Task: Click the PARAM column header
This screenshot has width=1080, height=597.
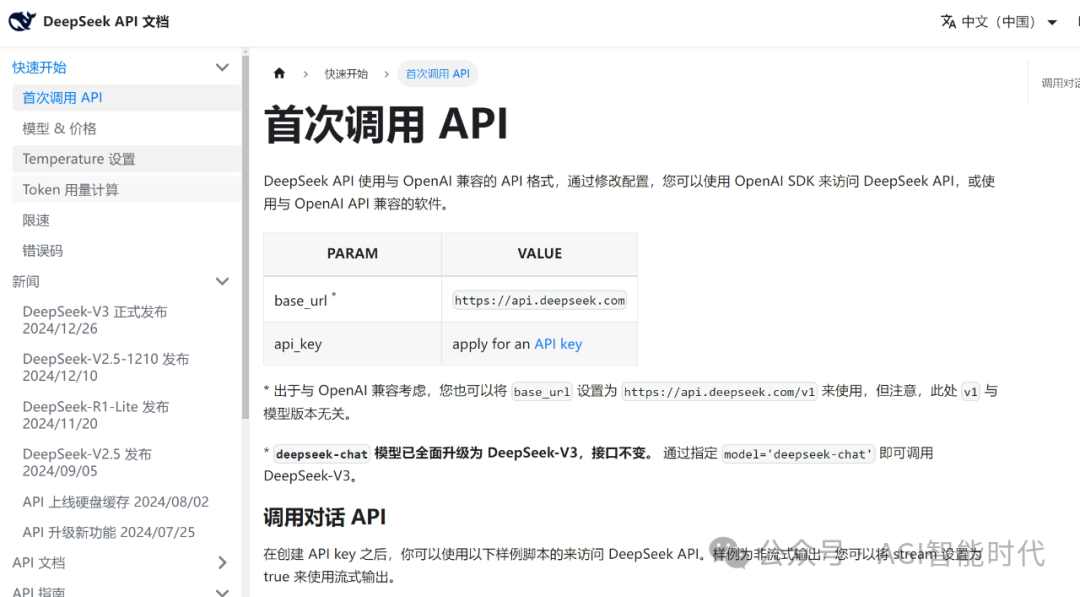Action: 352,253
